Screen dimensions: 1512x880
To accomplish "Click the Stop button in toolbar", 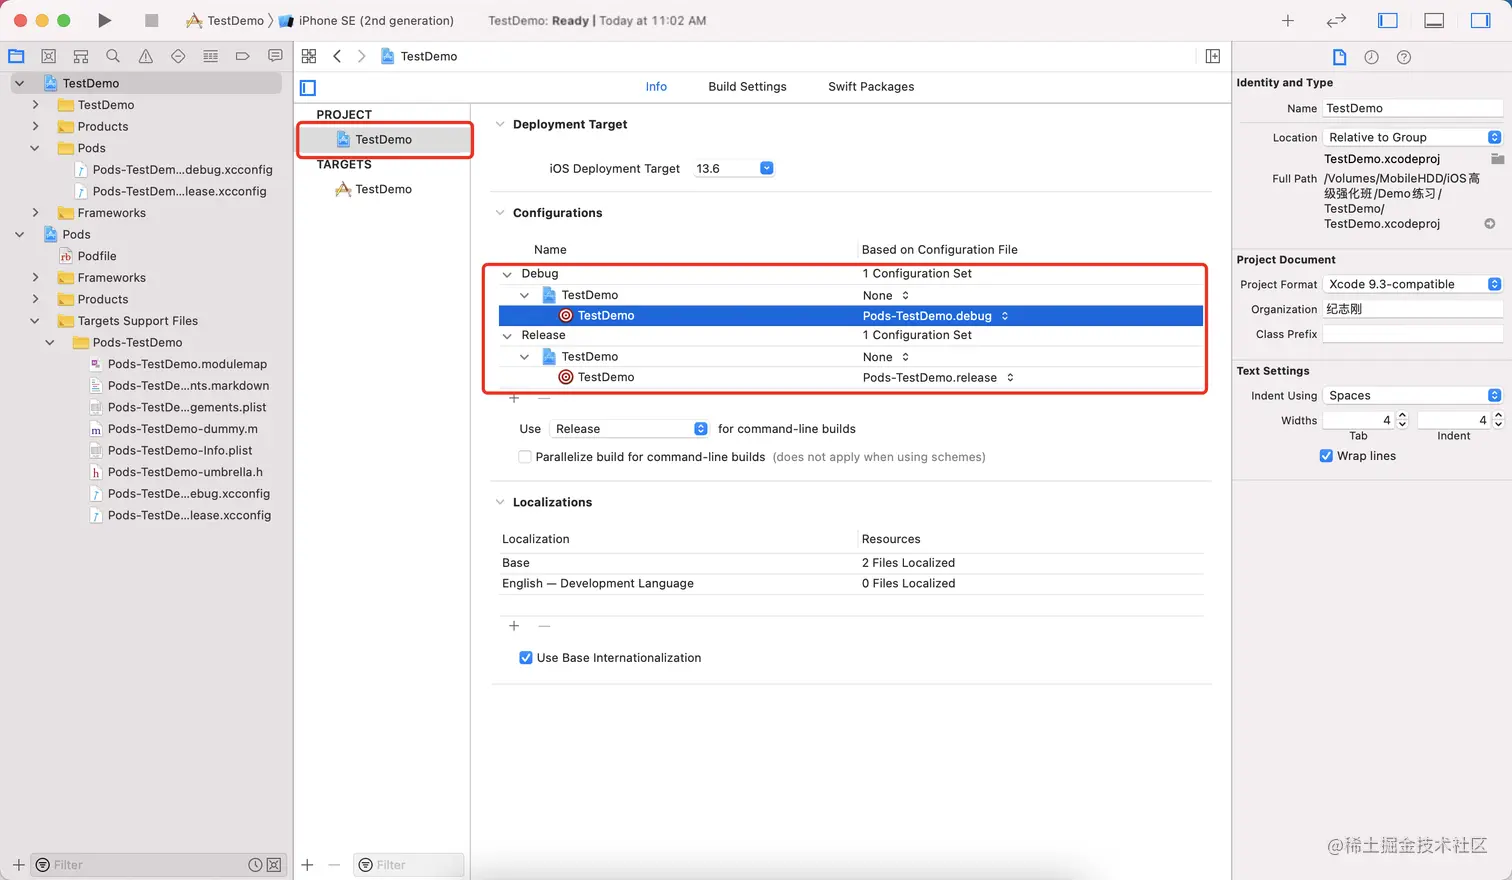I will point(151,20).
